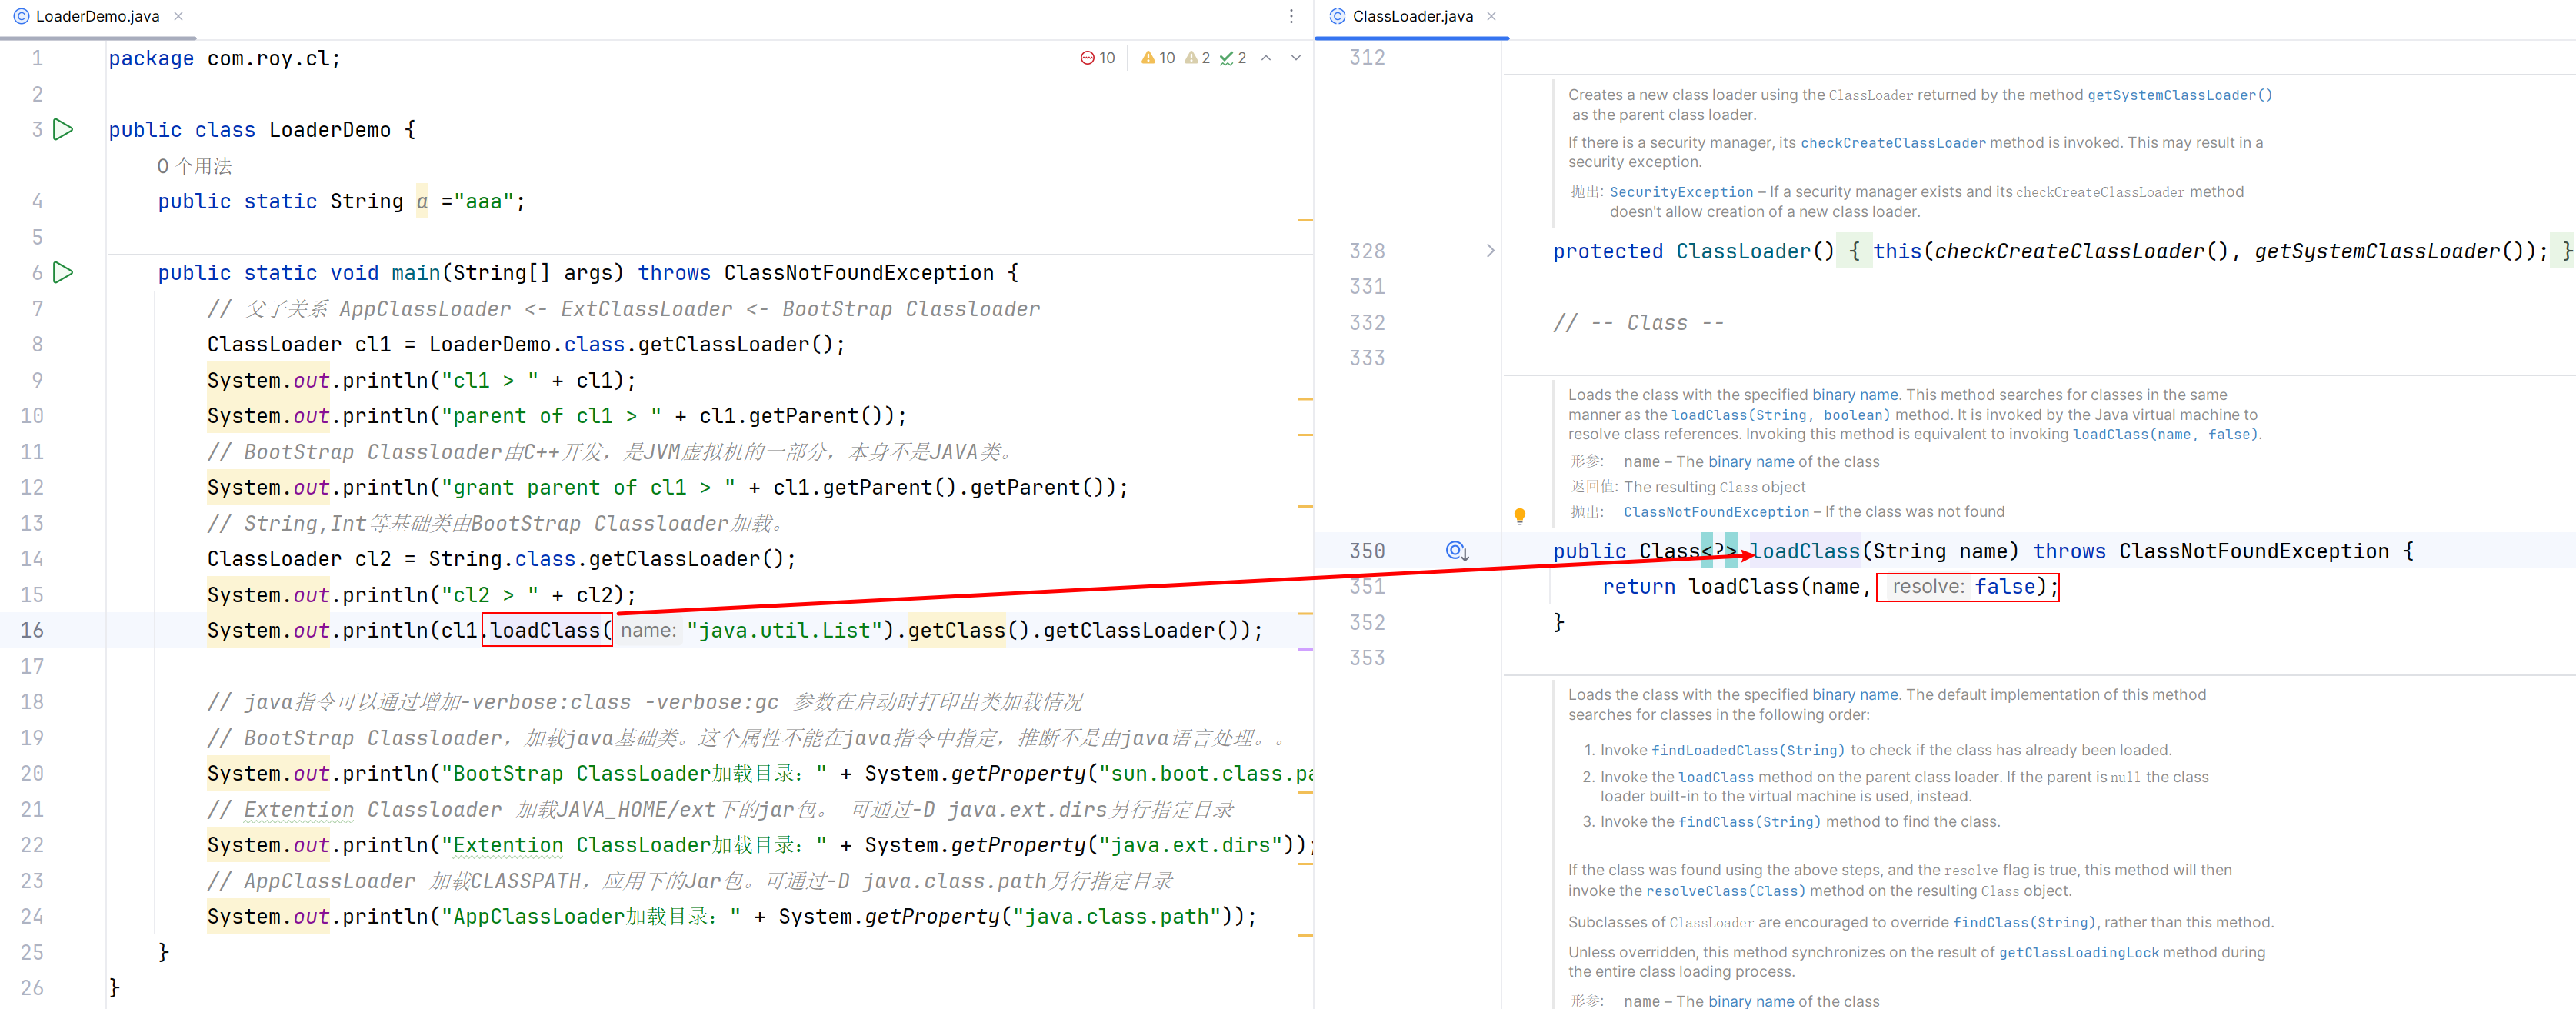
Task: Open the editor tab options three-dot menu
Action: click(x=1291, y=16)
